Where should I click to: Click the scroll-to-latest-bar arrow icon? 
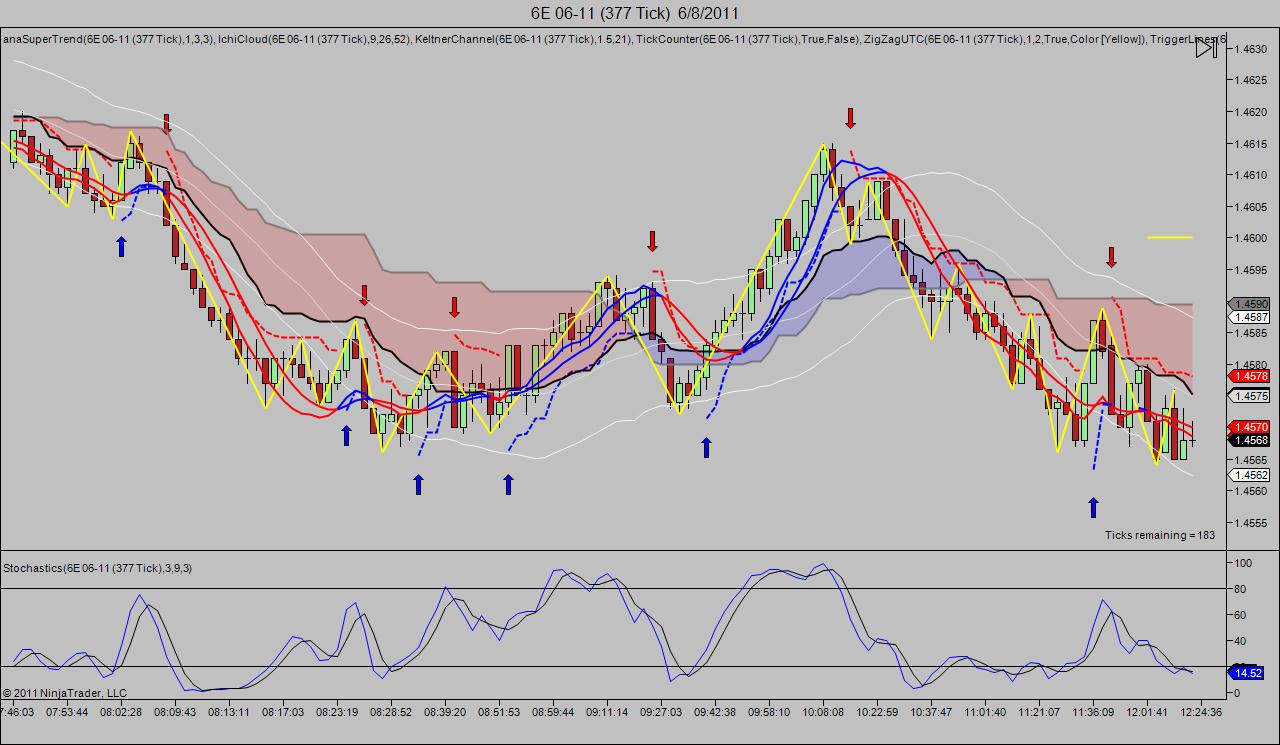(x=1207, y=47)
